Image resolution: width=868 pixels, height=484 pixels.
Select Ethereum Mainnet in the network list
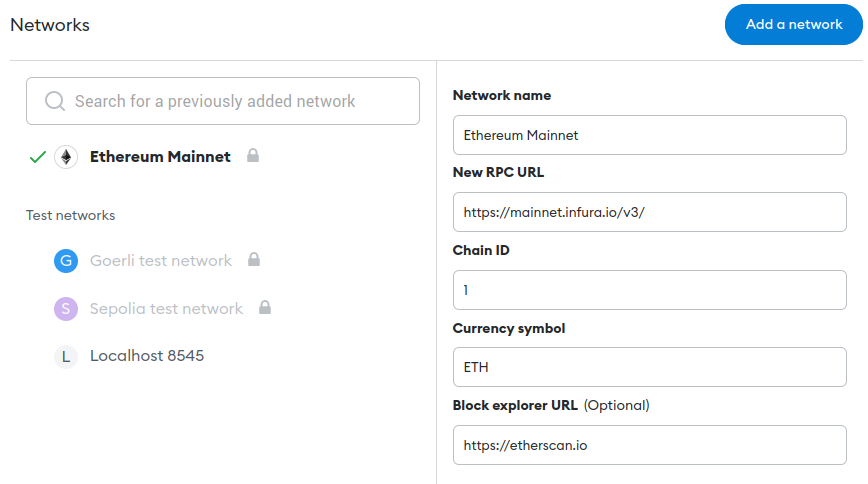(160, 157)
